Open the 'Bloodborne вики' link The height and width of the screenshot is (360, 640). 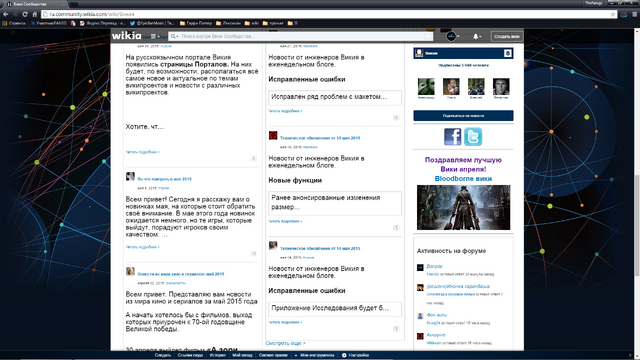[x=463, y=179]
